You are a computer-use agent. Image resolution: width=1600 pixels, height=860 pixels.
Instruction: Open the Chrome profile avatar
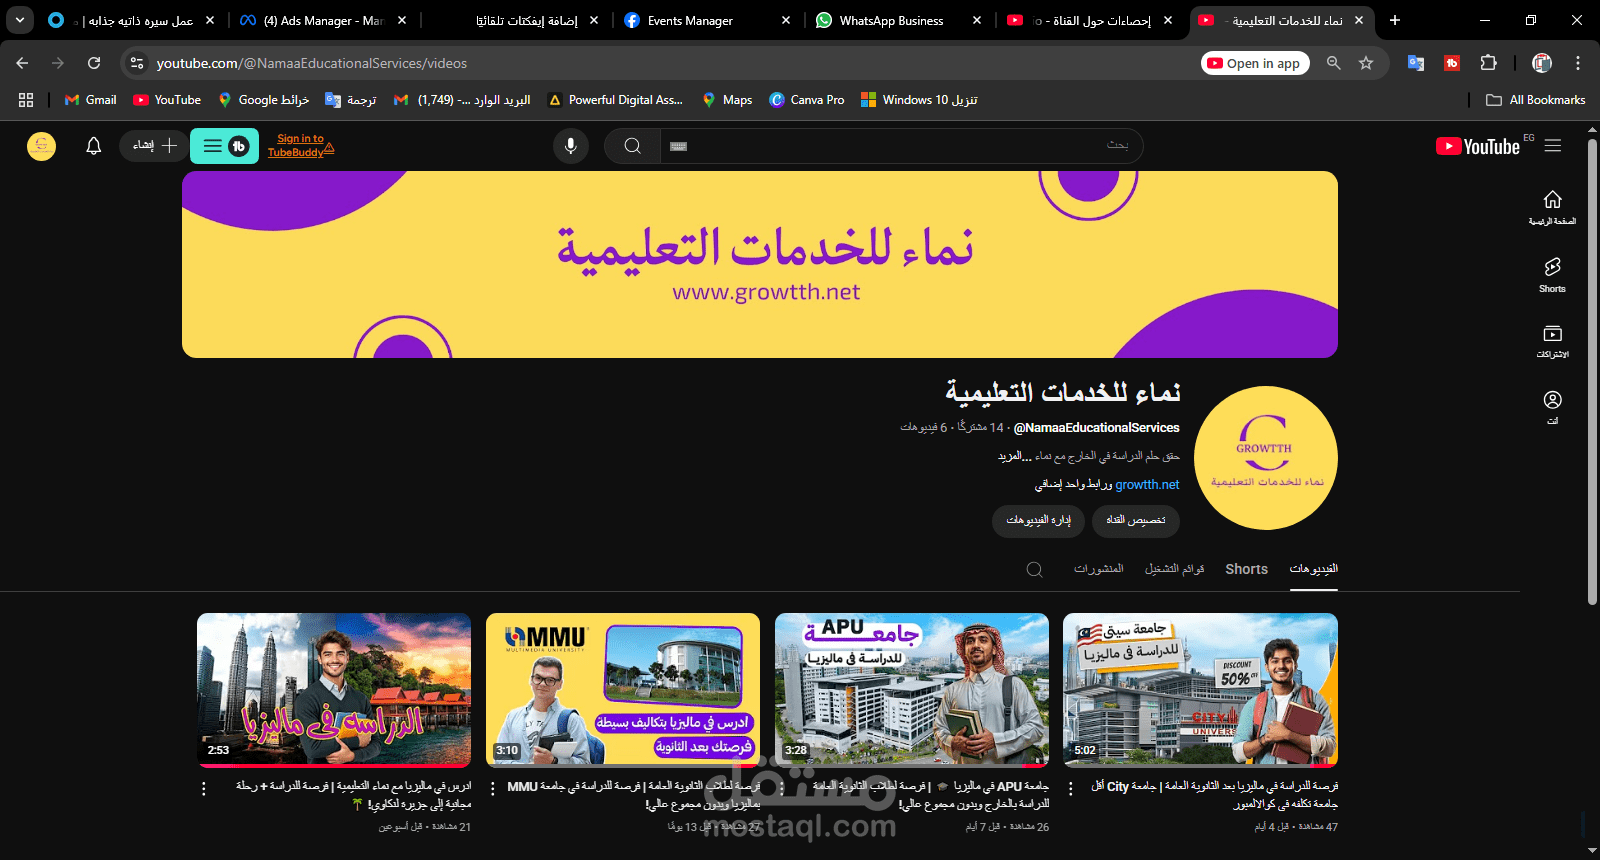click(1542, 63)
